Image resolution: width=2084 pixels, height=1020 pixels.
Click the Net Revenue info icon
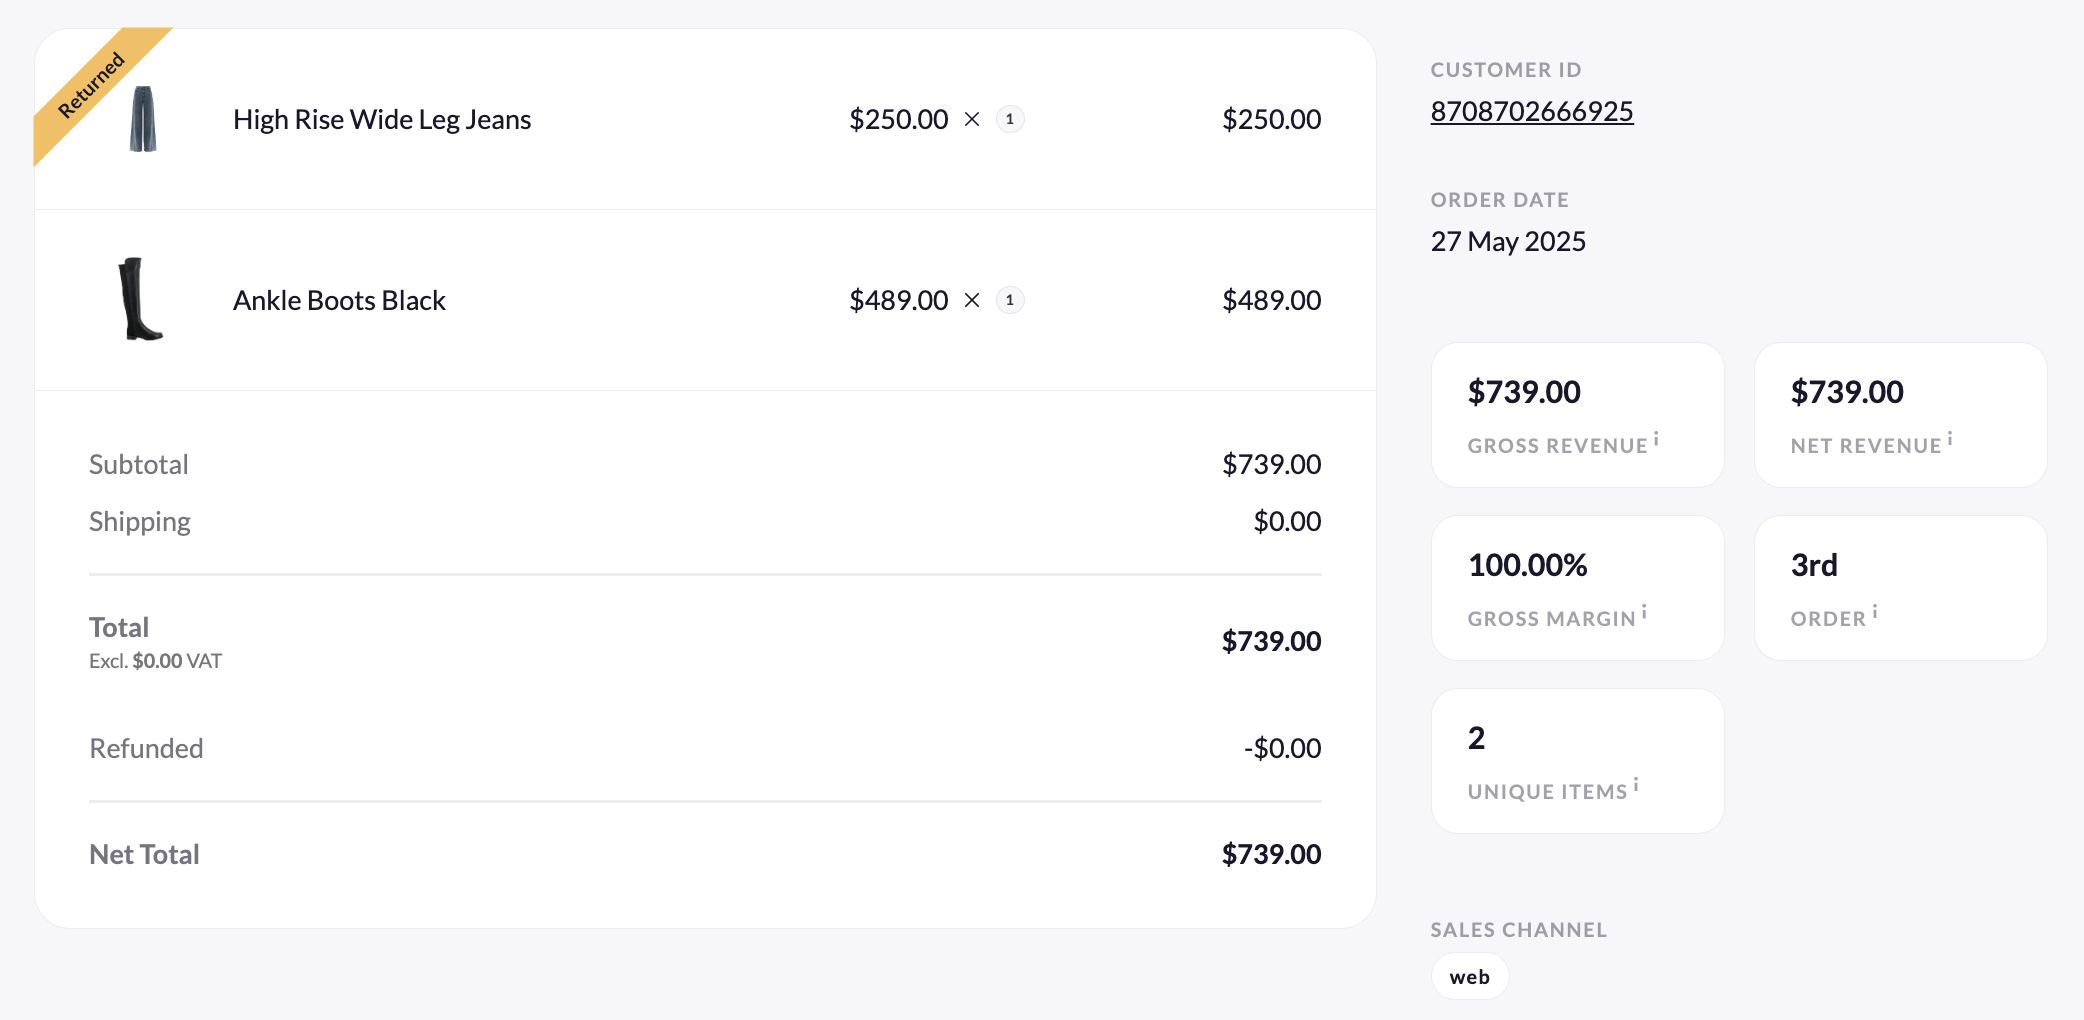[x=1950, y=439]
